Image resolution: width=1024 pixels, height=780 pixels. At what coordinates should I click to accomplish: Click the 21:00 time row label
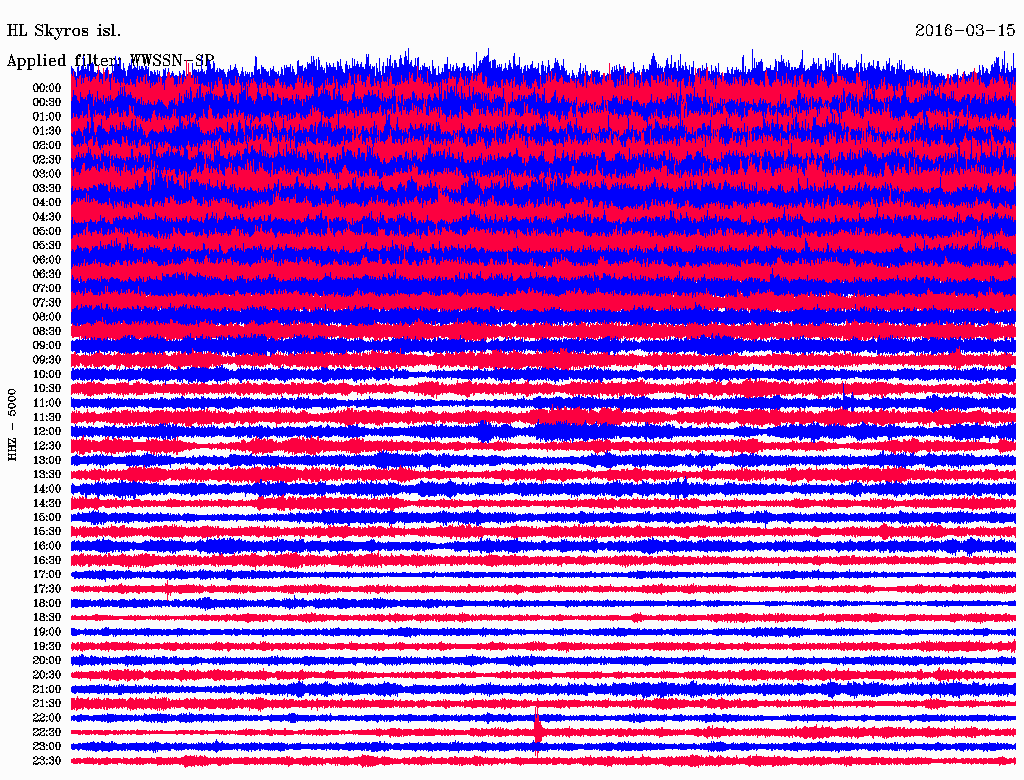tap(47, 689)
